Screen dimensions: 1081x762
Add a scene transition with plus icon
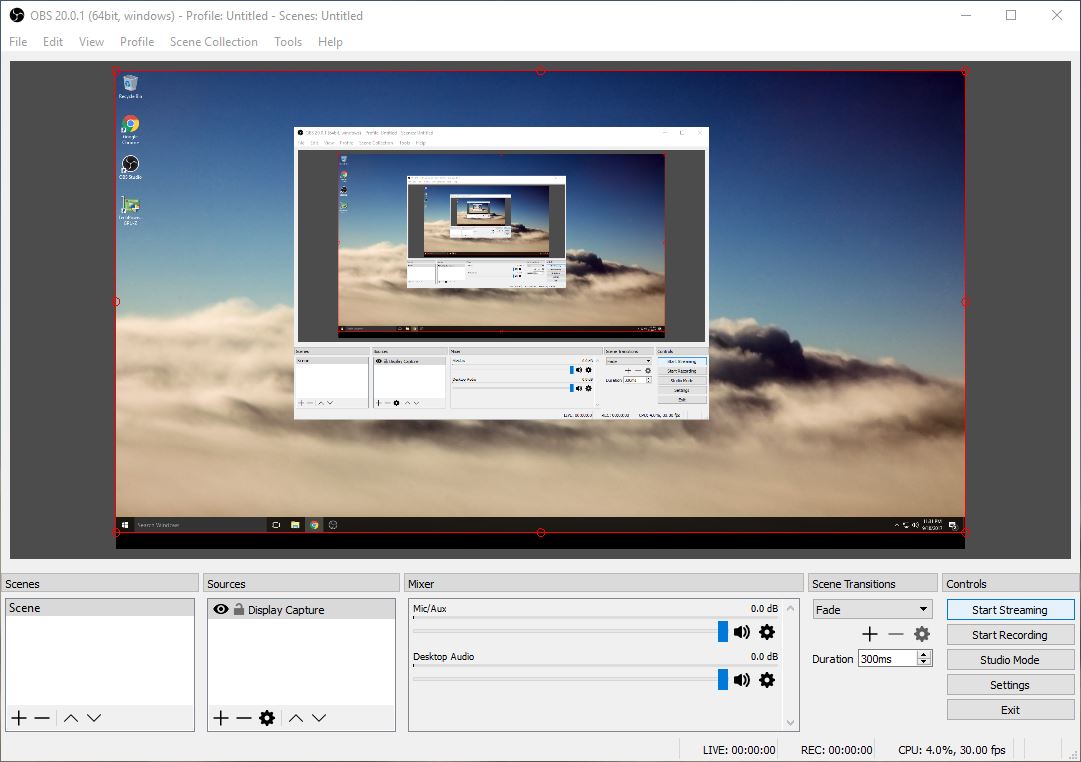(870, 634)
